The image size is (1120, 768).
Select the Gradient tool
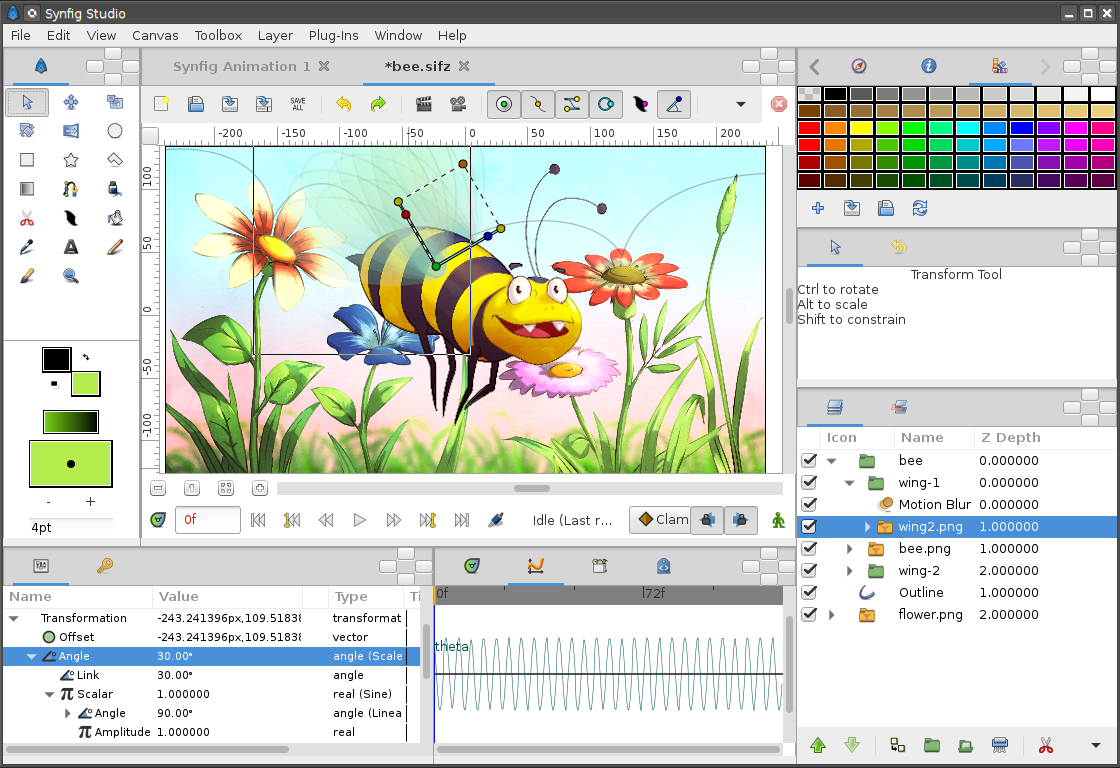[27, 188]
